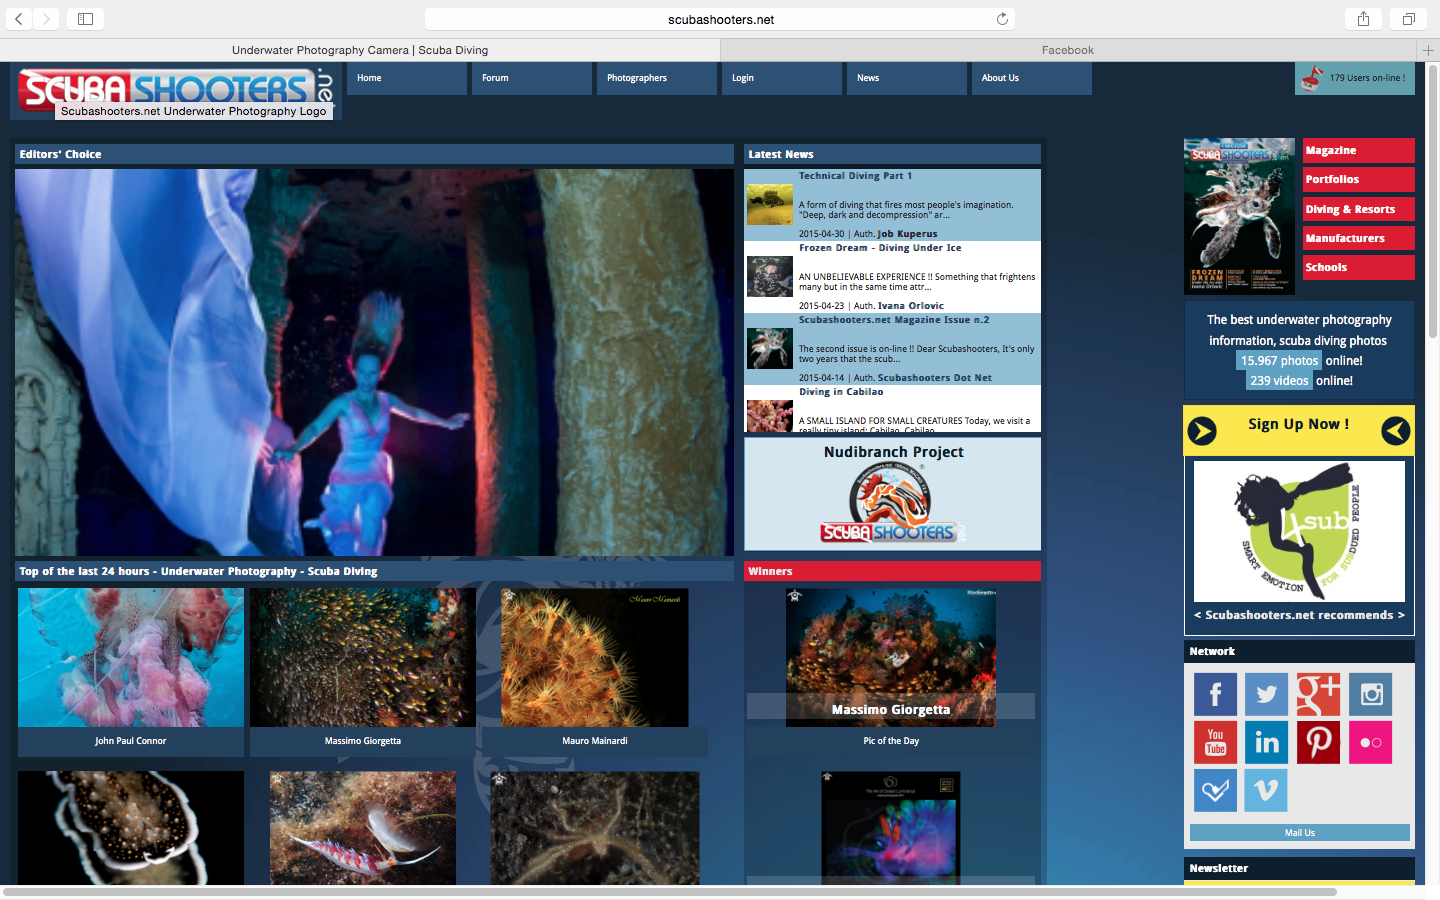
Task: Open John Paul Connor's jellyfish photo thumbnail
Action: pyautogui.click(x=131, y=657)
